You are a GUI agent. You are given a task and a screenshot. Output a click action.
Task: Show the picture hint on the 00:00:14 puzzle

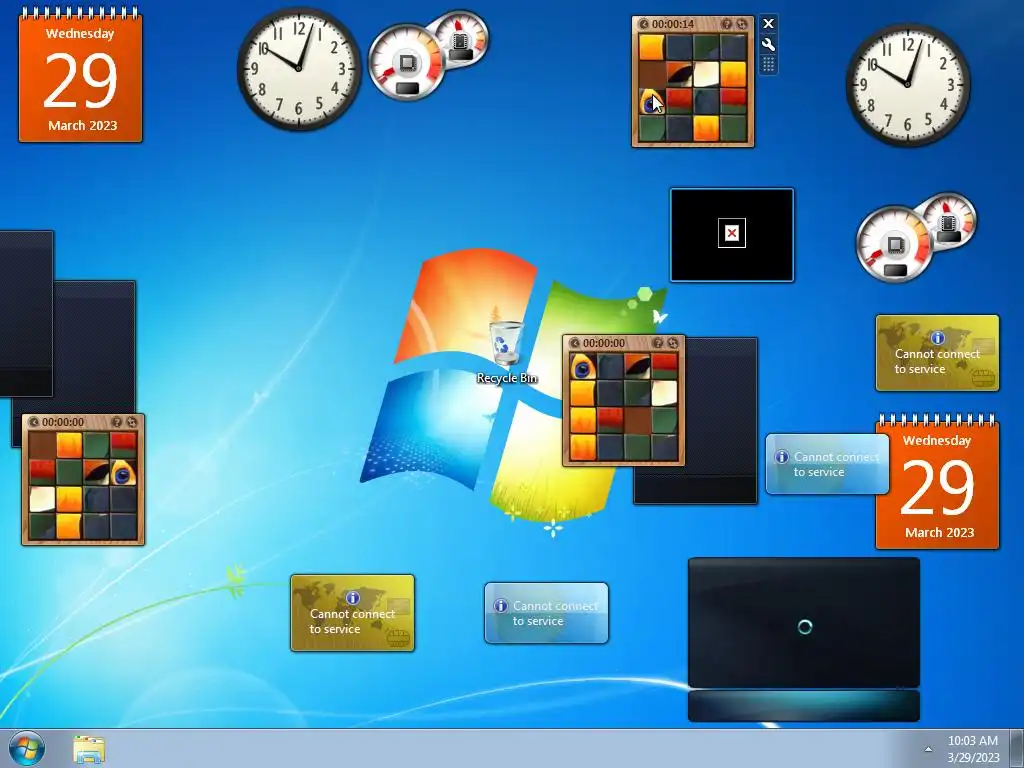727,24
